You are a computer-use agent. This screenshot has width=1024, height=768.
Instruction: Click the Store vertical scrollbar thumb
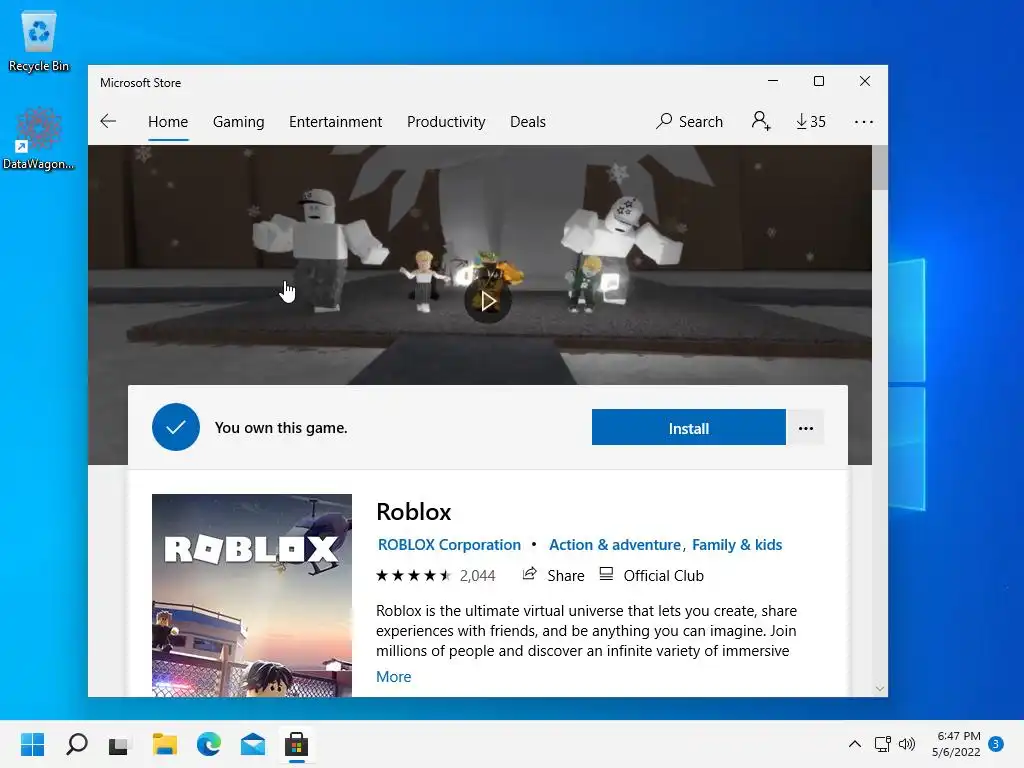(x=880, y=167)
